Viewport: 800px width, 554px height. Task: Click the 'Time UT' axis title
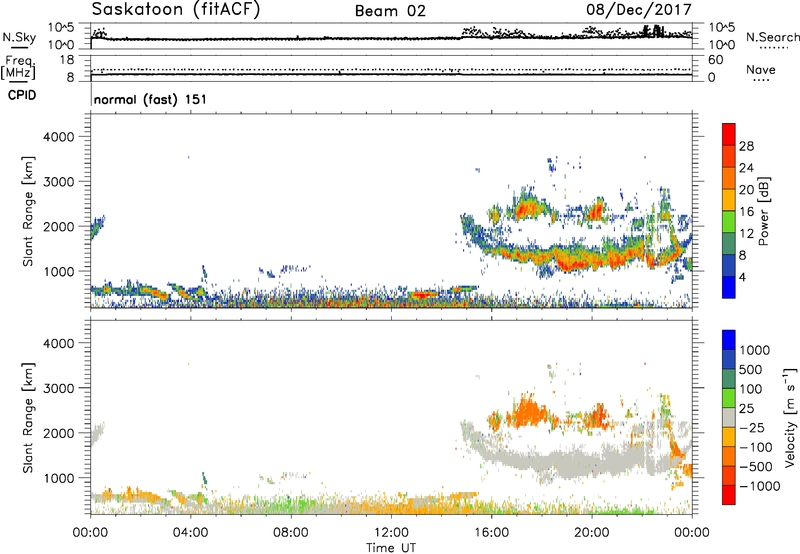(x=391, y=548)
